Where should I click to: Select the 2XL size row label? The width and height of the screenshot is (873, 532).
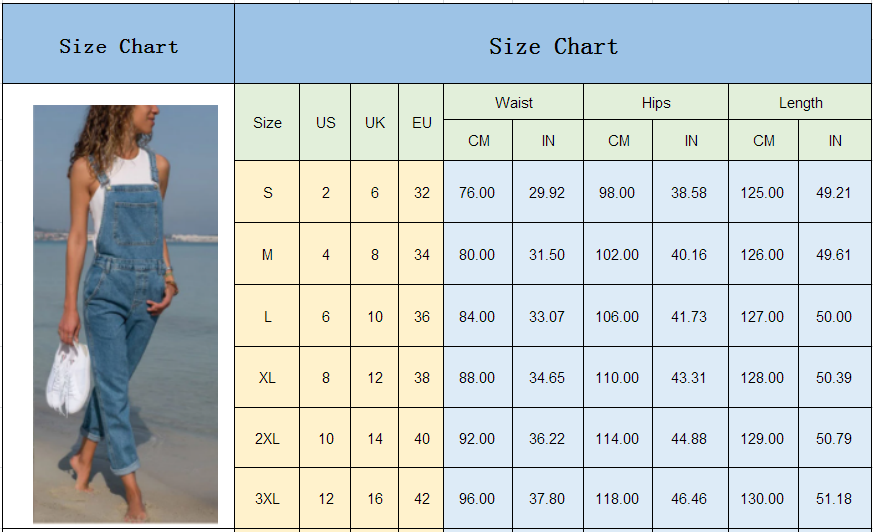point(267,439)
